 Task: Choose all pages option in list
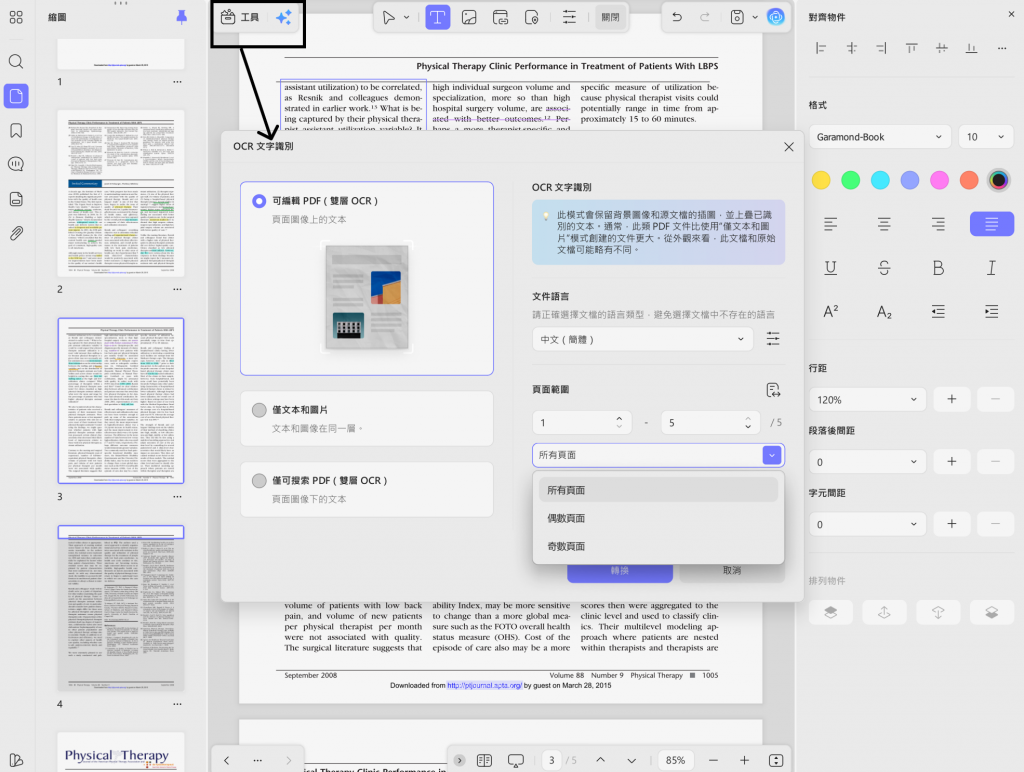click(x=658, y=490)
